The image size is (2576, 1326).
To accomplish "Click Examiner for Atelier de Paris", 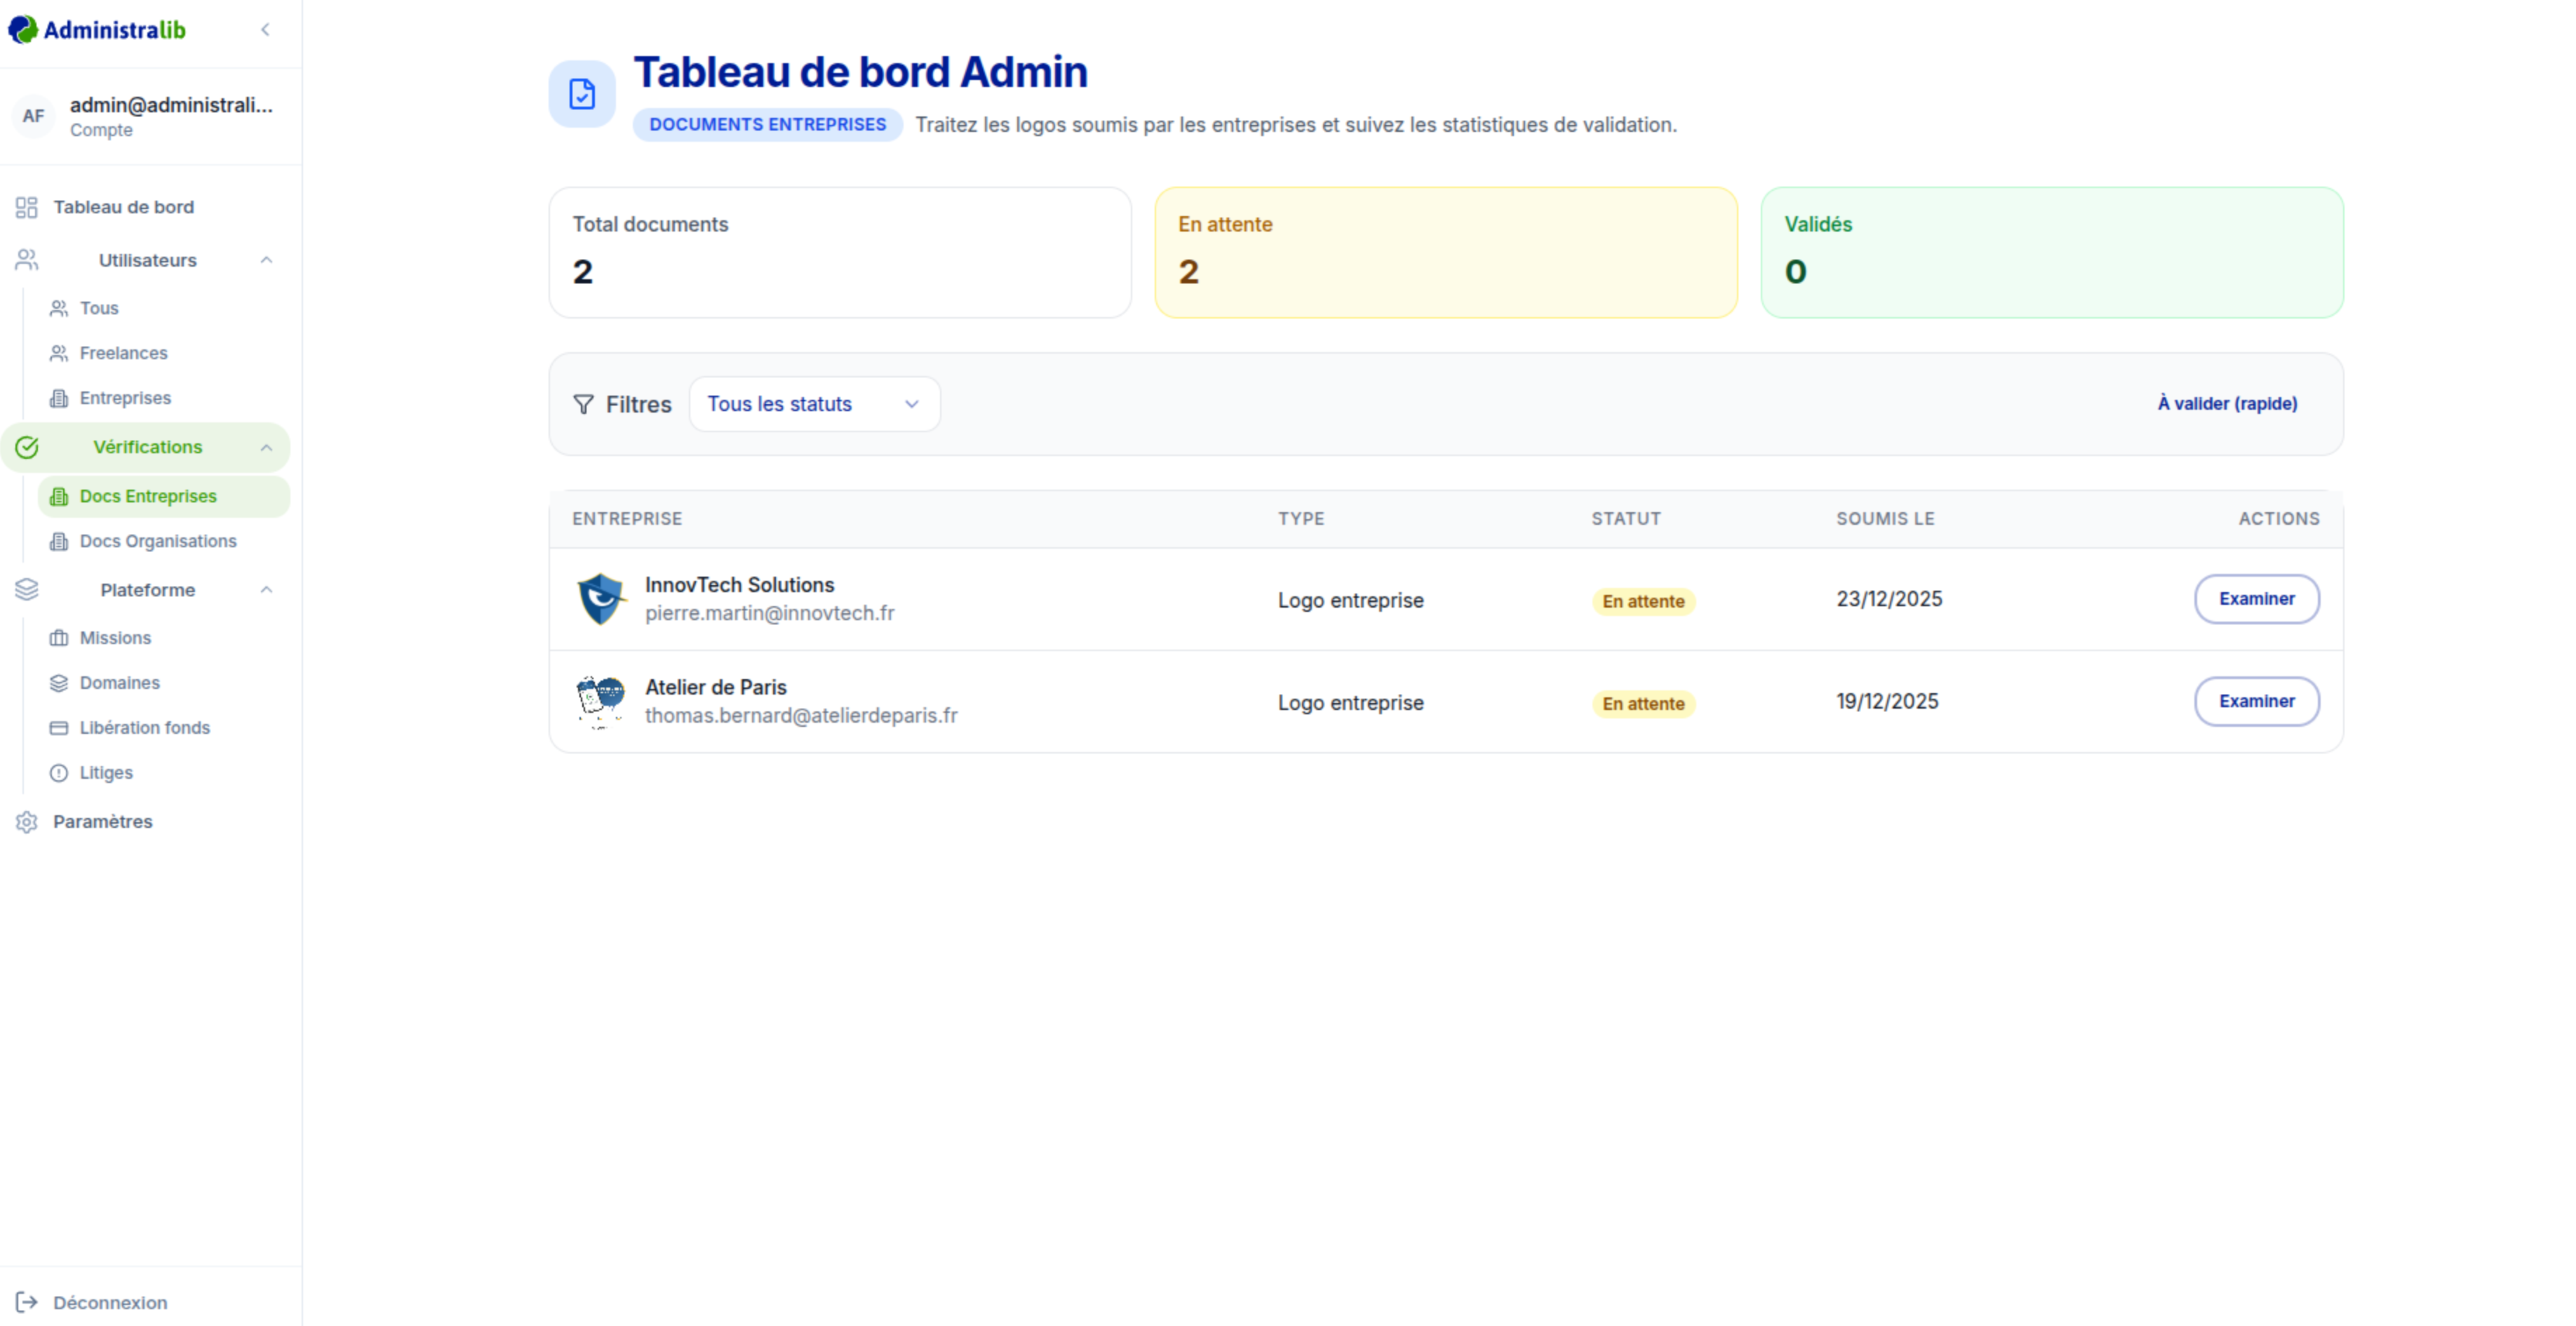I will point(2256,702).
